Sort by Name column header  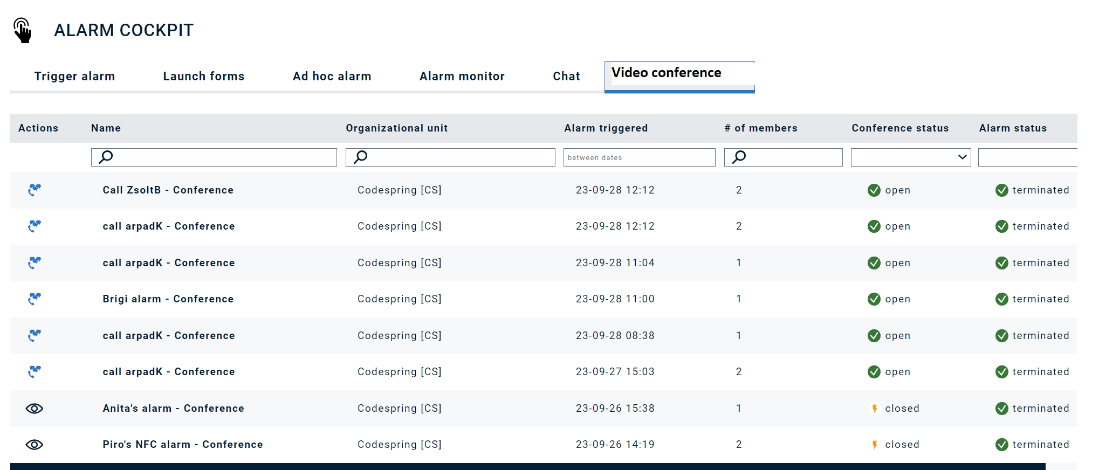pos(106,128)
